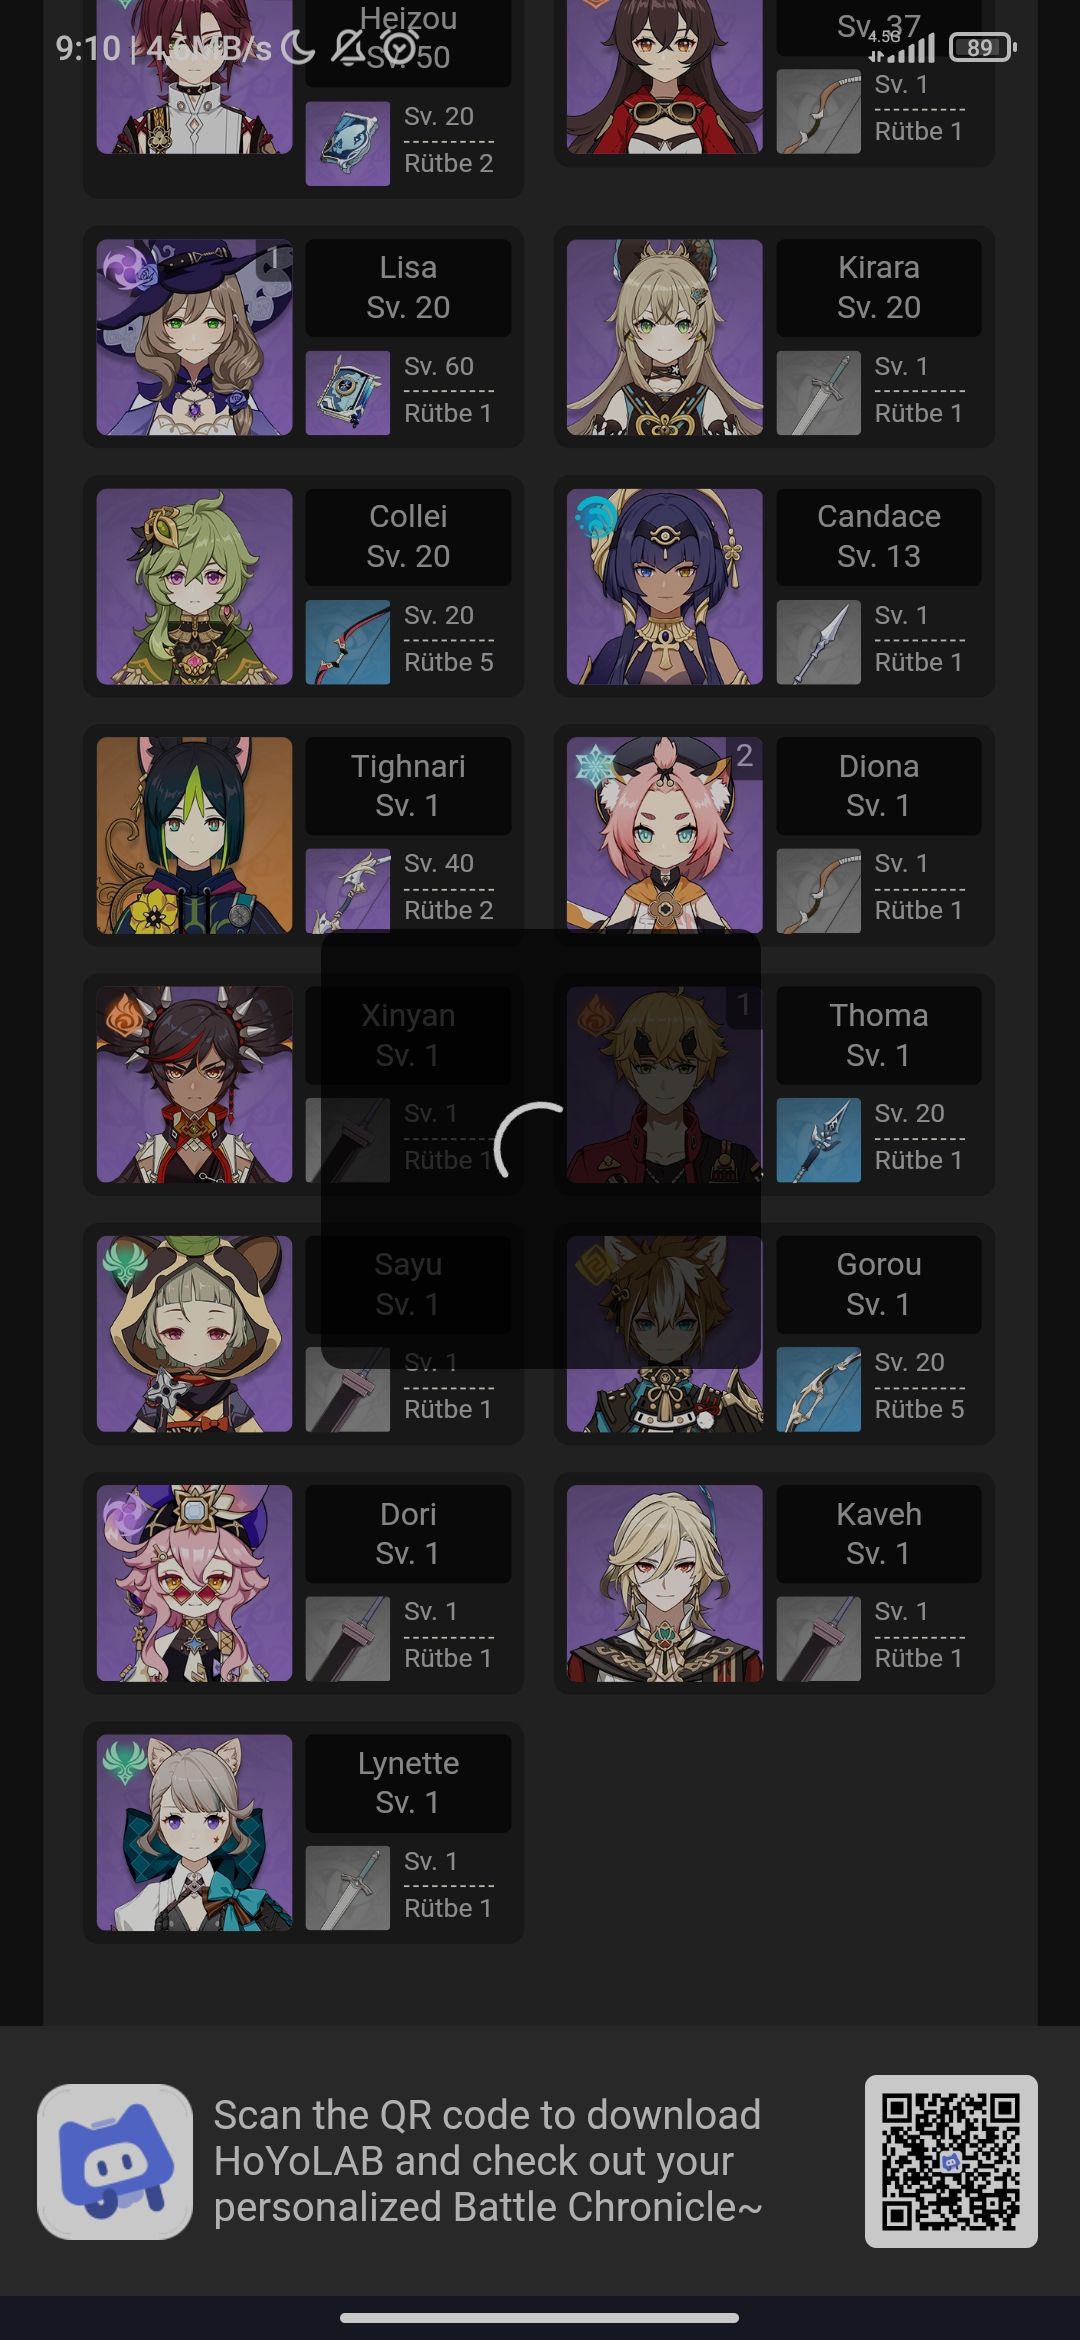Tap the Kirara Sv. 20 name label
The width and height of the screenshot is (1080, 2340).
(x=879, y=287)
